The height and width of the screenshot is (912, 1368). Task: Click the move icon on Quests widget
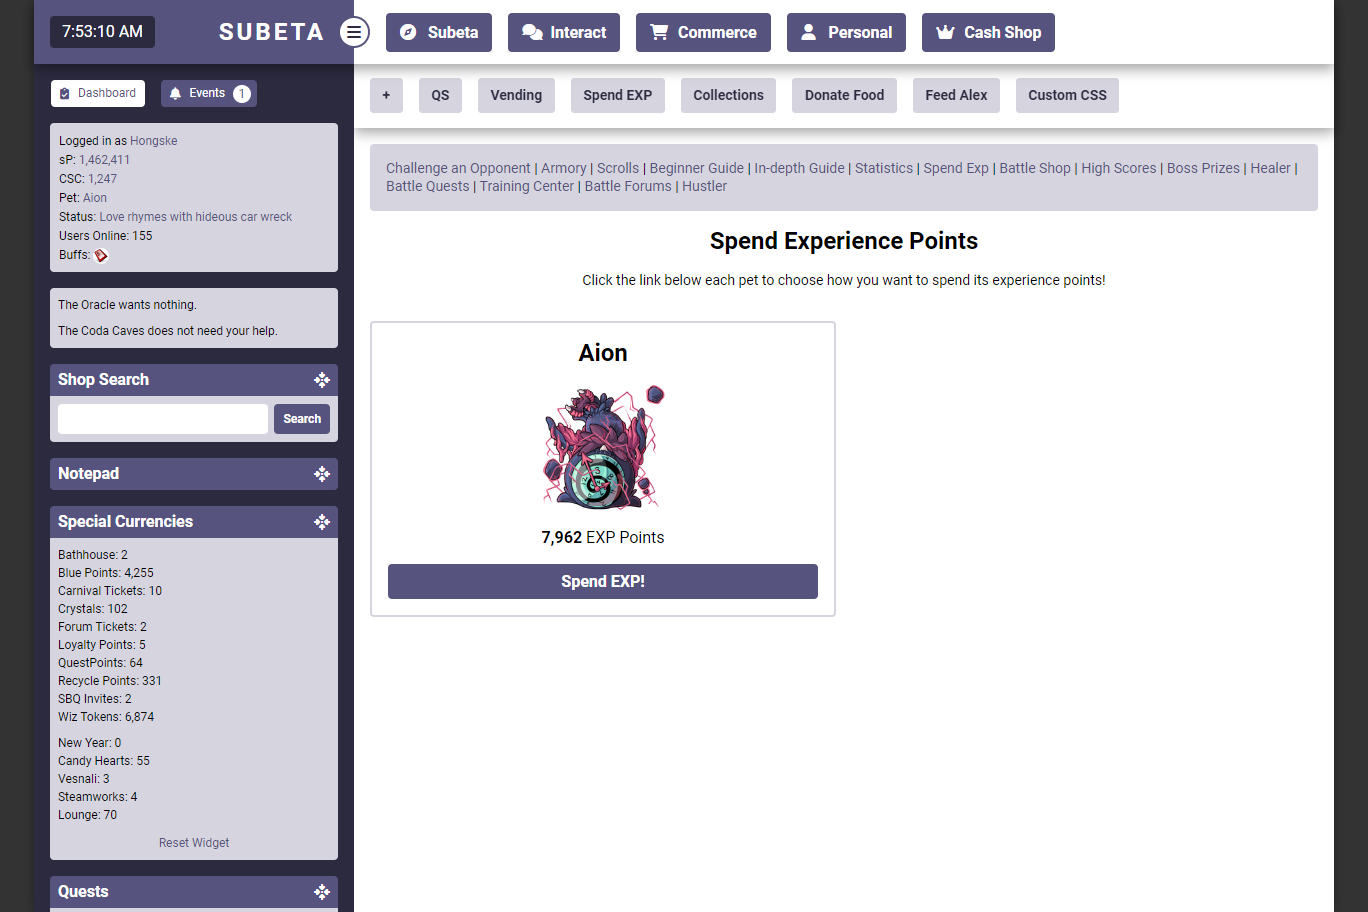(x=322, y=892)
